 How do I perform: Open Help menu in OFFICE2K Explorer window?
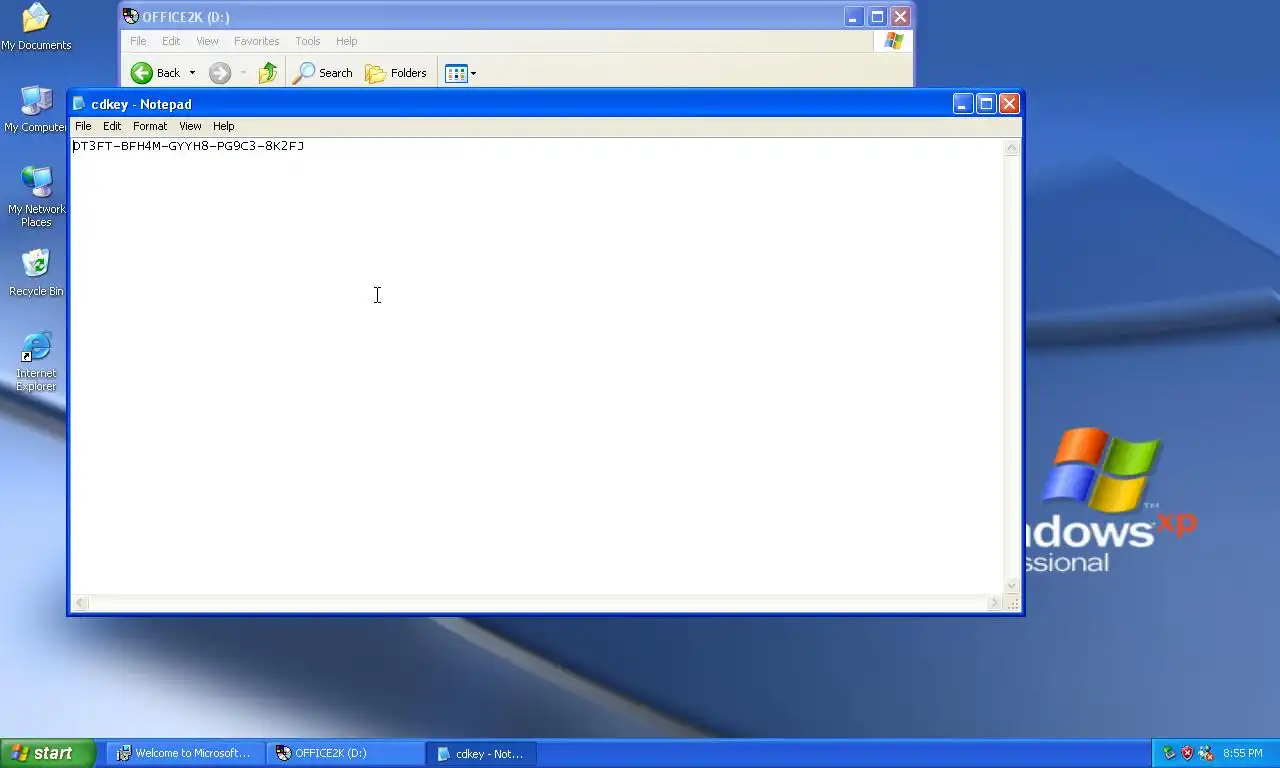click(346, 41)
